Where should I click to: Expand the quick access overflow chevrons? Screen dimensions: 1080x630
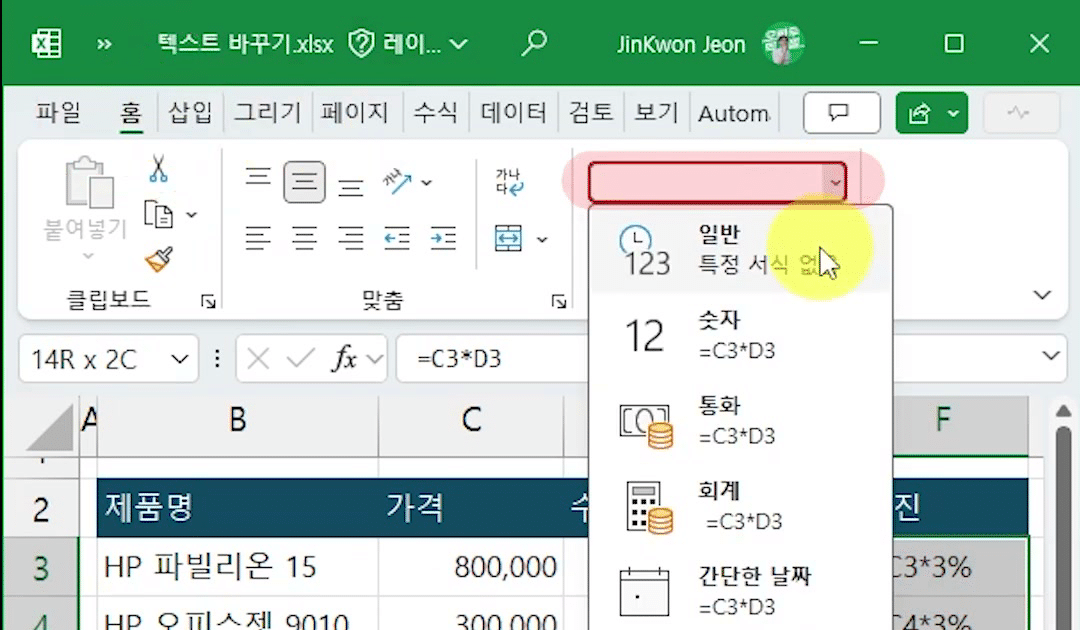104,45
